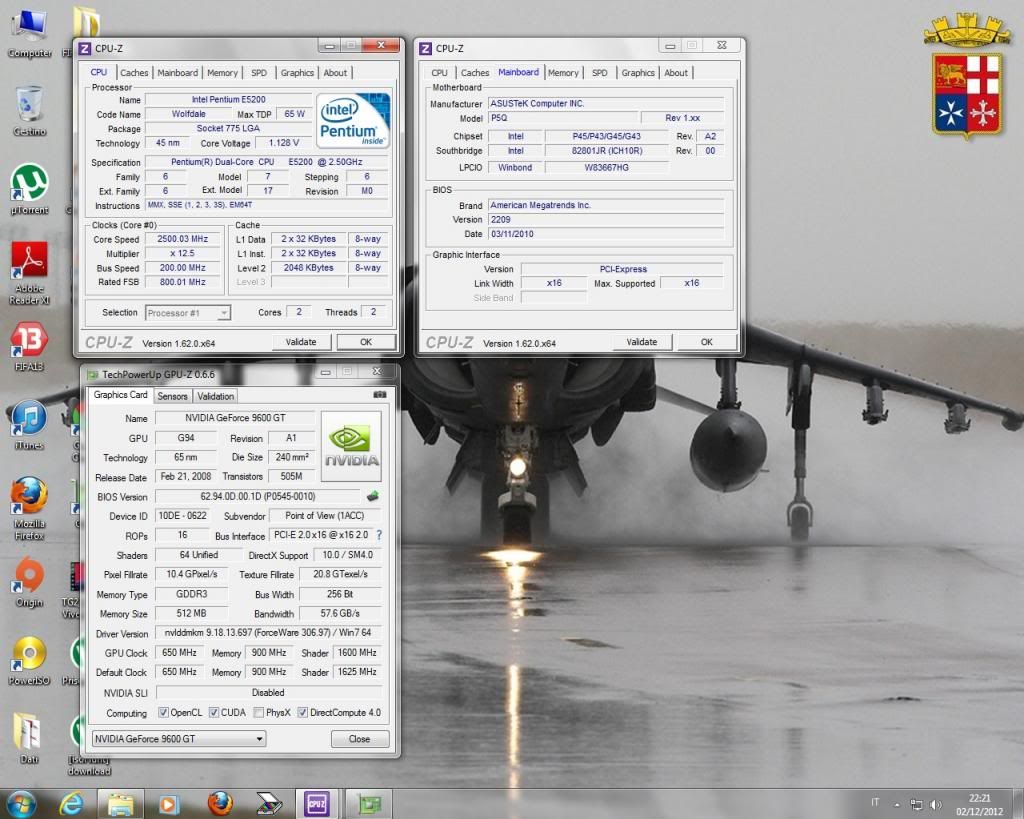The height and width of the screenshot is (819, 1024).
Task: Click the GPU-Z screenshot camera icon
Action: [379, 396]
